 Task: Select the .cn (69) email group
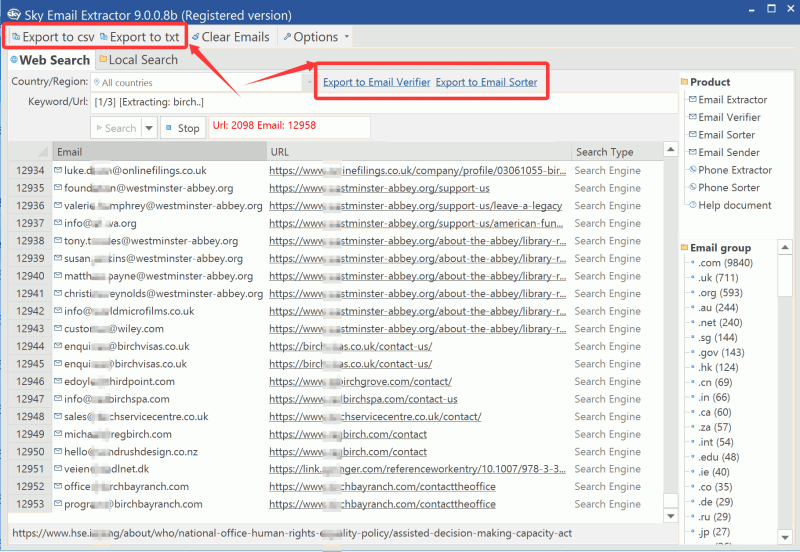tap(715, 383)
